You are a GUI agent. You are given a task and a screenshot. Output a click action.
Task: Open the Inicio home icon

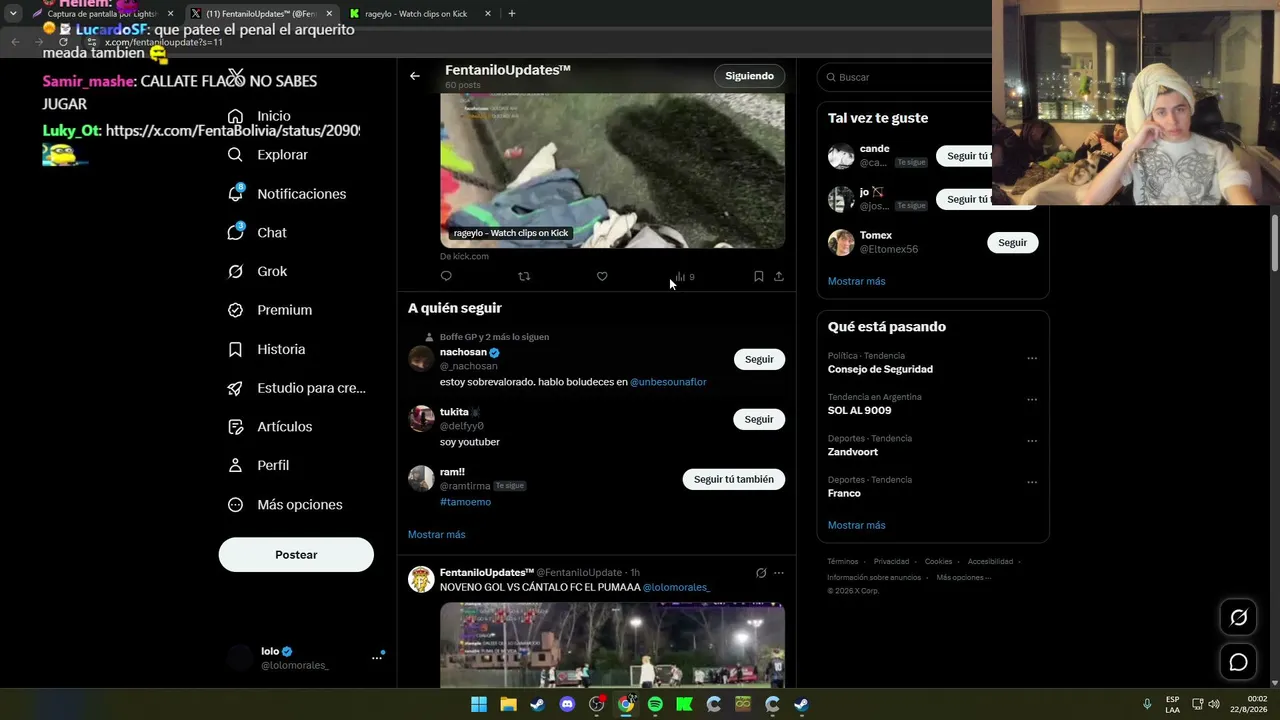pos(235,116)
